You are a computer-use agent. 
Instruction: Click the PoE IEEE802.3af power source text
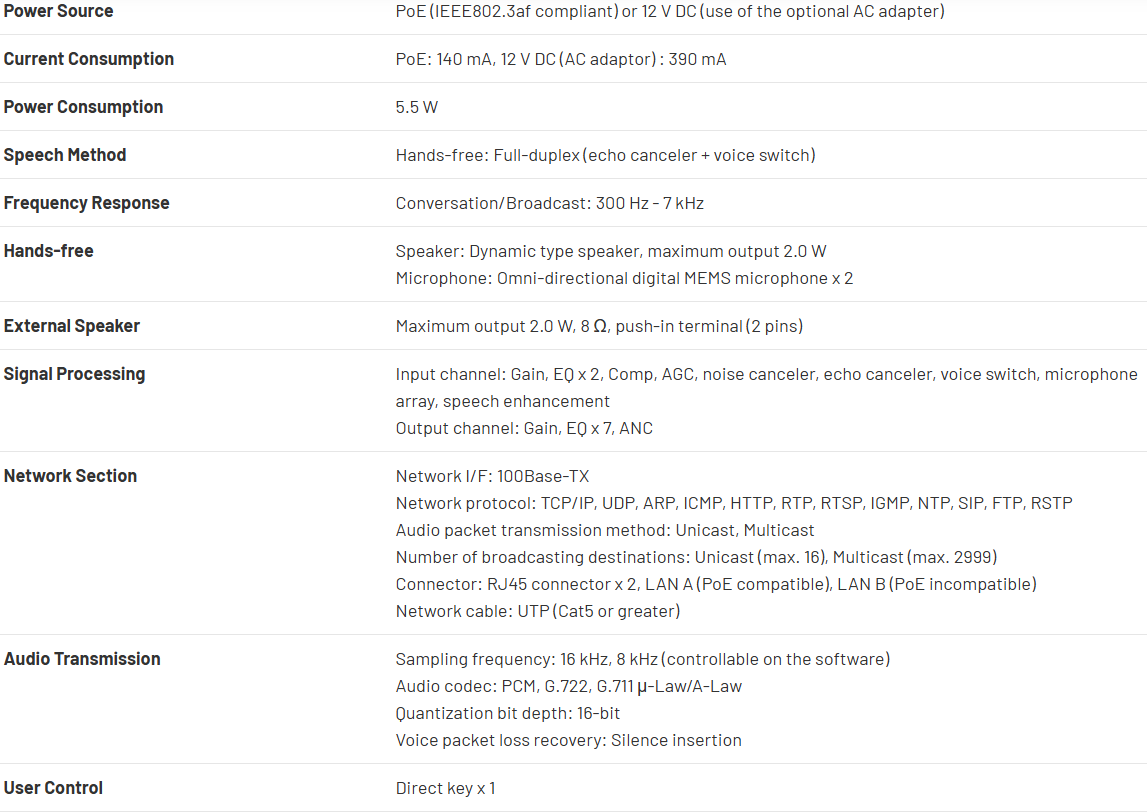tap(669, 11)
